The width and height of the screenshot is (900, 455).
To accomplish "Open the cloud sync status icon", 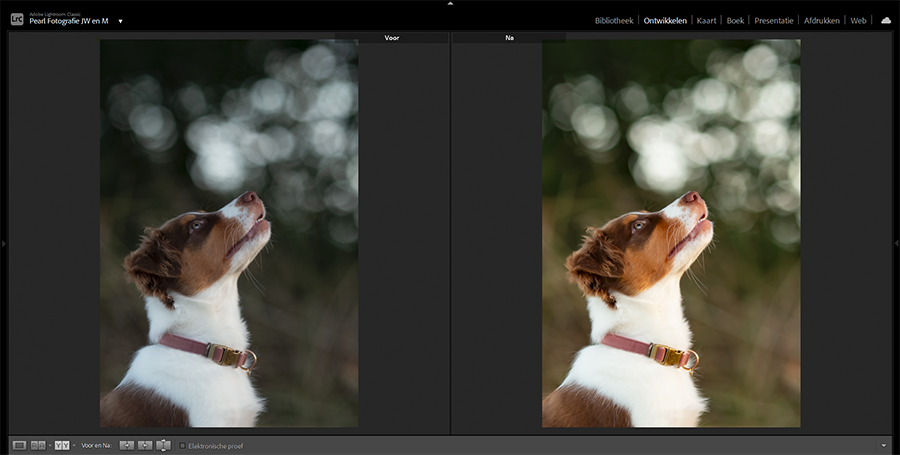I will 885,20.
